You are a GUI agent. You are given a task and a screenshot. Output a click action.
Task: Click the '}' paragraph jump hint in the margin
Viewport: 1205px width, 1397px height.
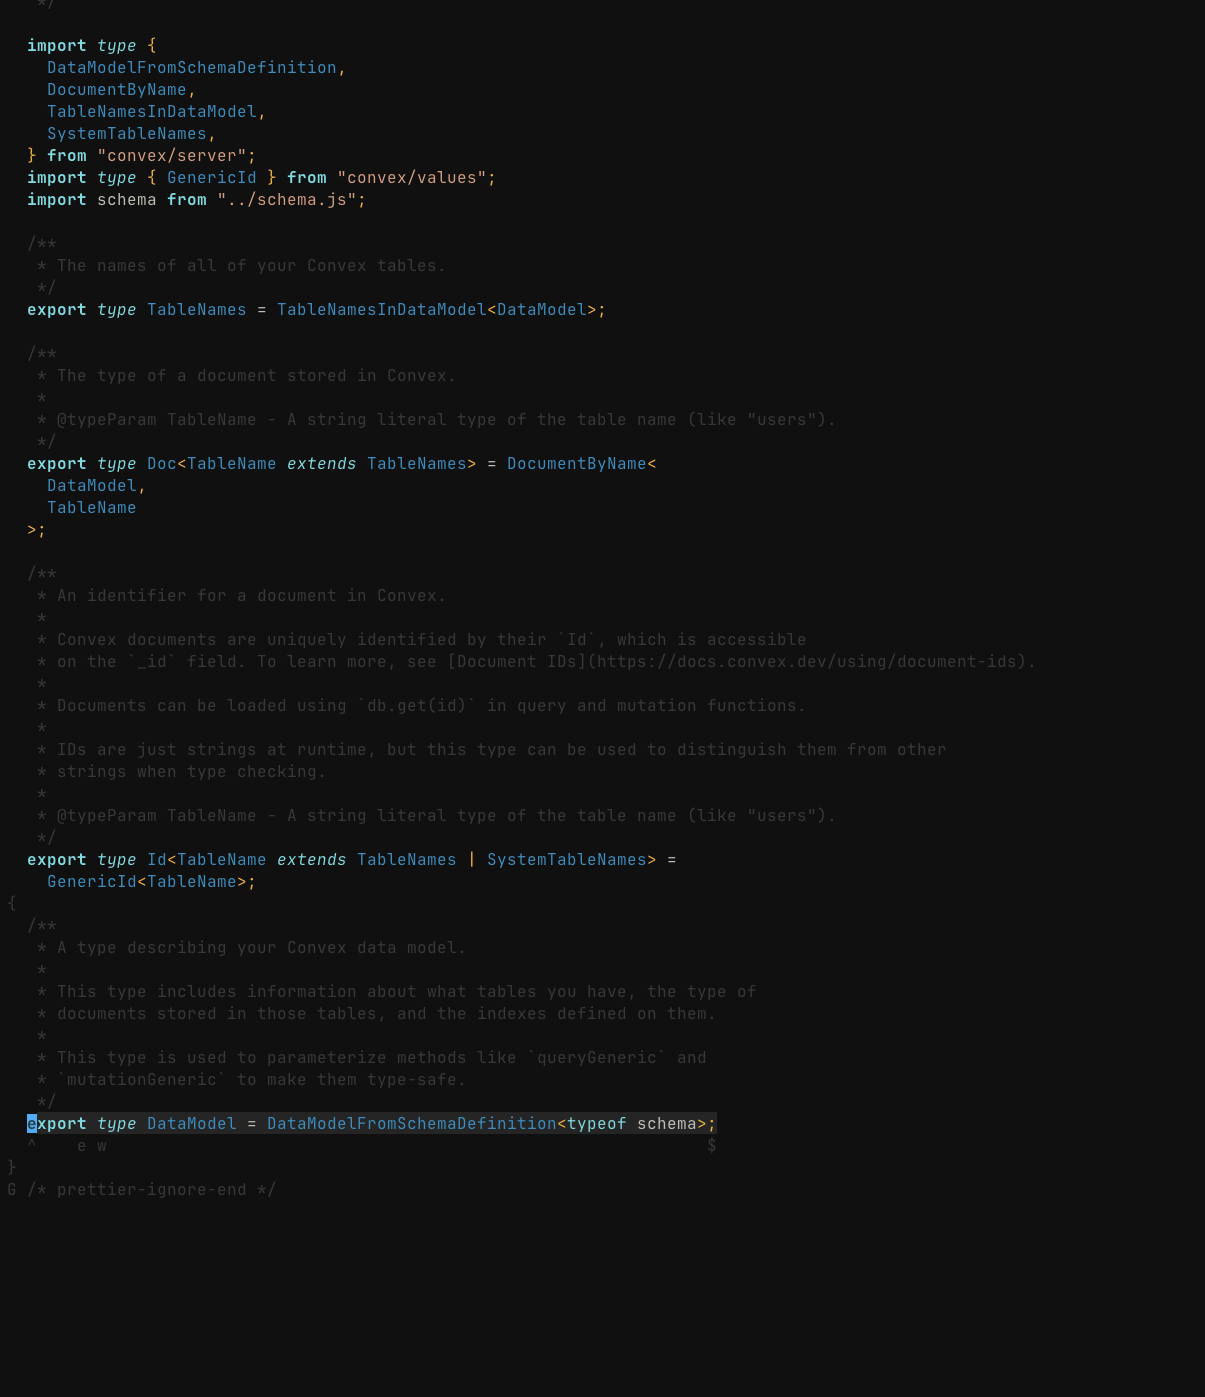pyautogui.click(x=12, y=1168)
